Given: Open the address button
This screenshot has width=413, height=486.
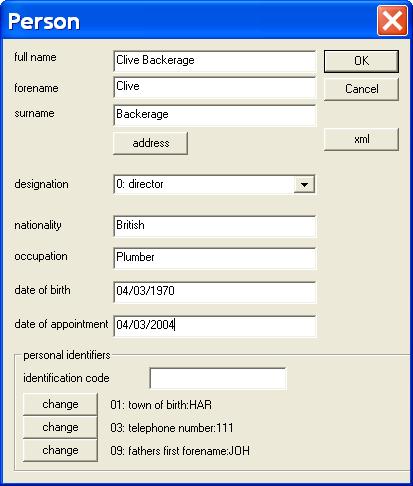Looking at the screenshot, I should click(150, 143).
